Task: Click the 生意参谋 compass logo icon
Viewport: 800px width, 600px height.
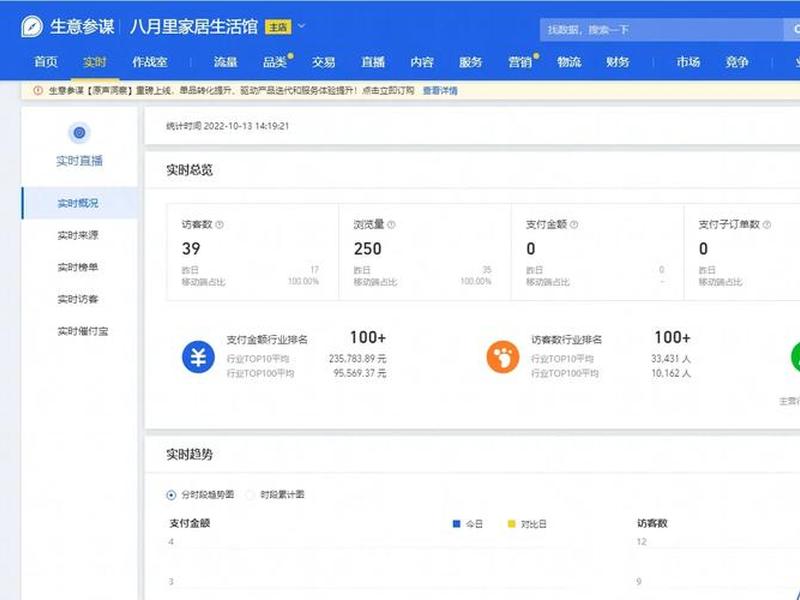Action: pos(32,27)
